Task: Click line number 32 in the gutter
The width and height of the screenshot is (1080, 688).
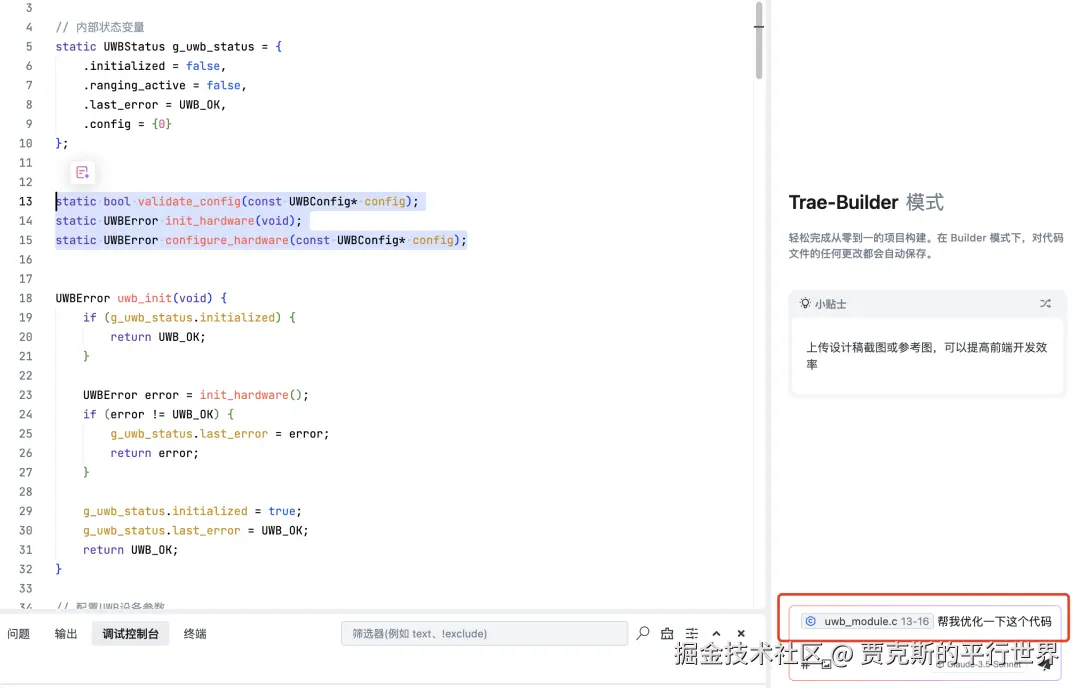Action: coord(25,569)
